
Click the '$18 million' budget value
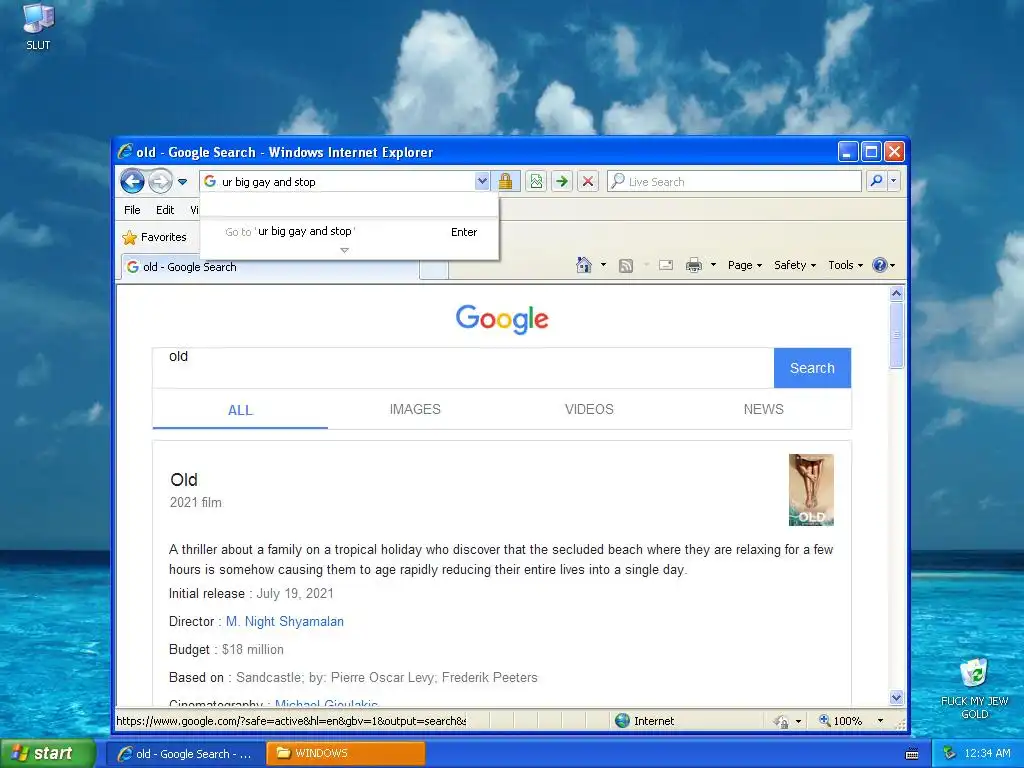click(253, 650)
